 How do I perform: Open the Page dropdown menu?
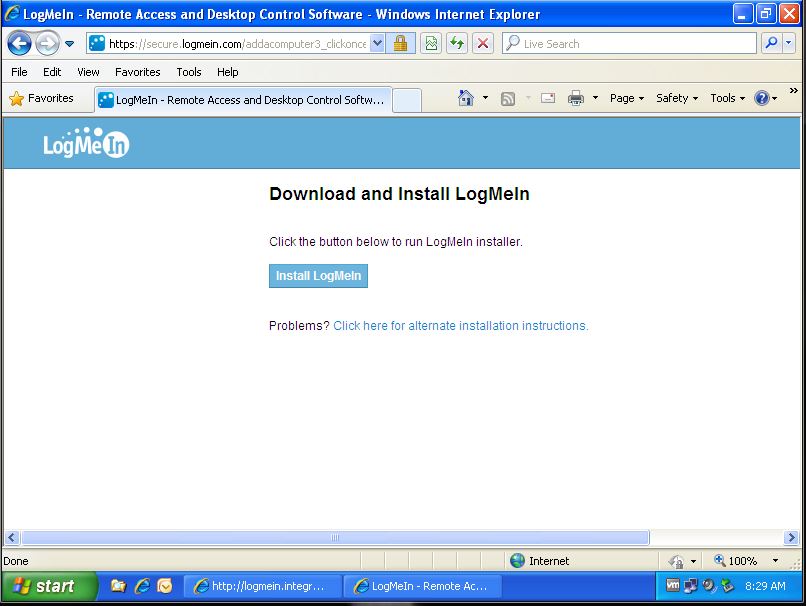pyautogui.click(x=627, y=98)
